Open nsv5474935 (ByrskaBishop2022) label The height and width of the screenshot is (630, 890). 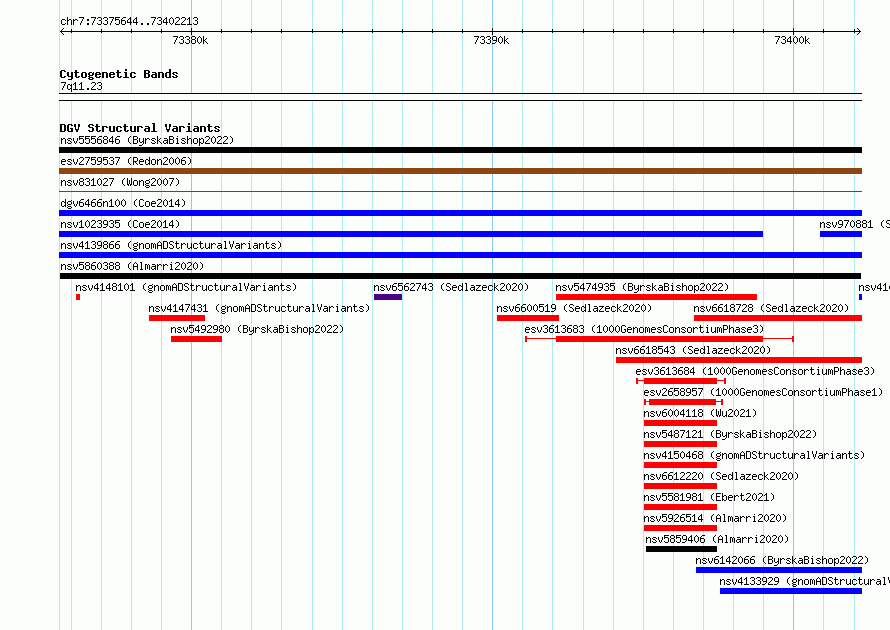pyautogui.click(x=642, y=287)
